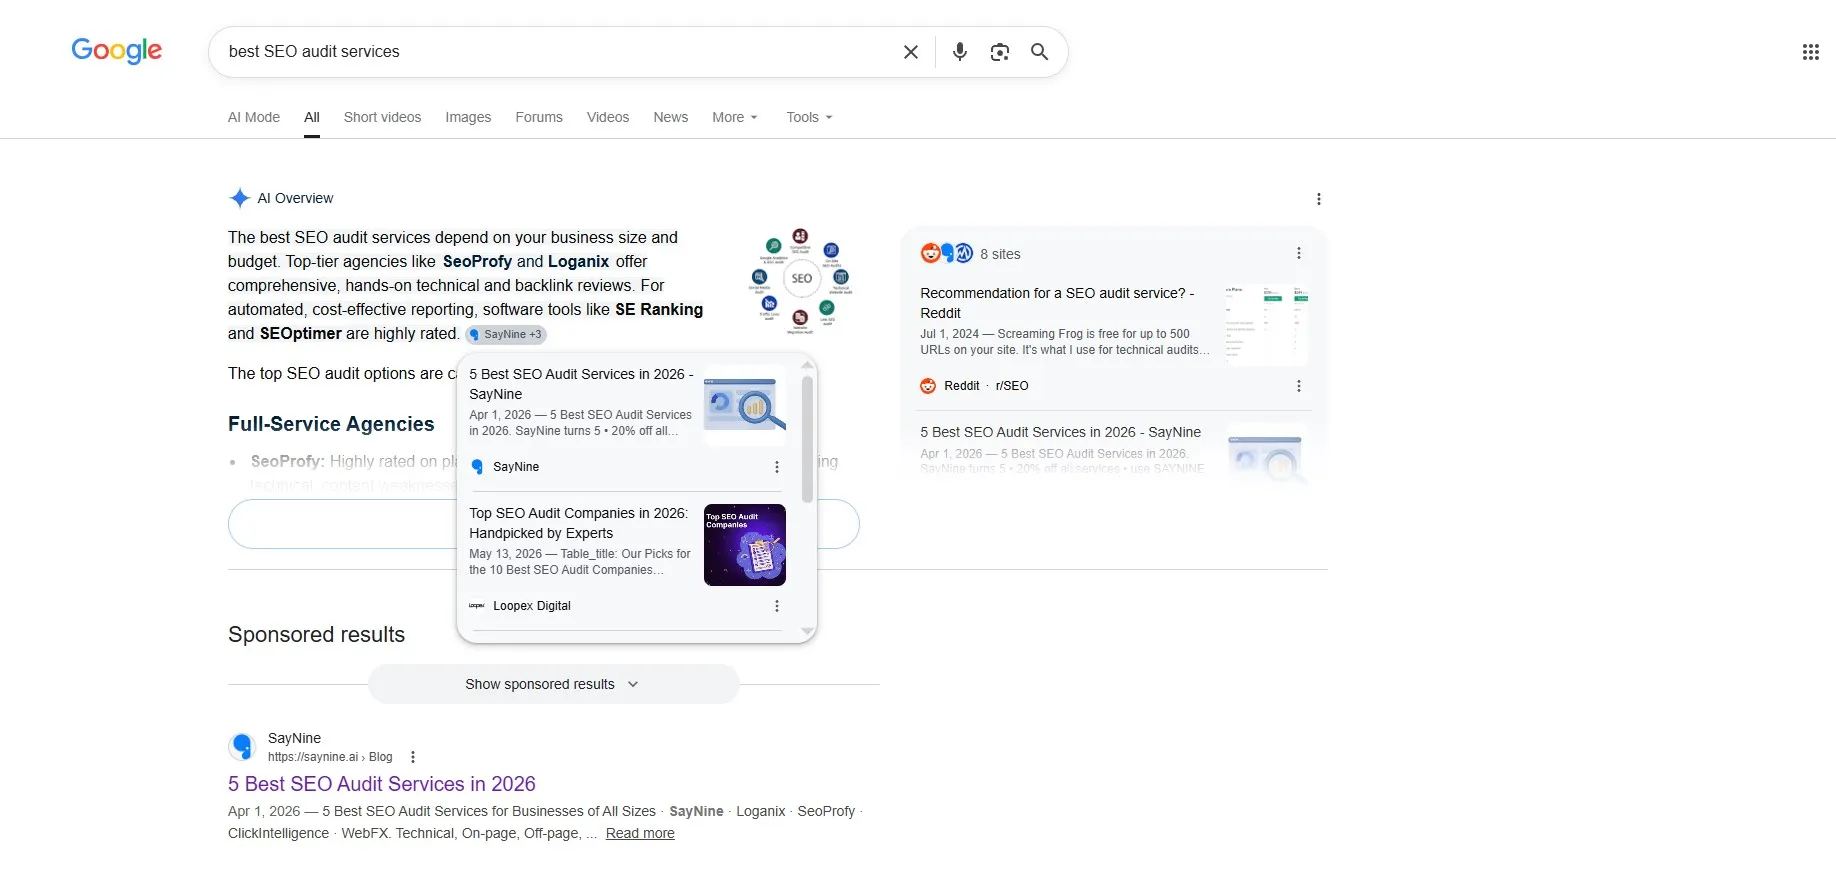Click the popup scrollbar up arrow
Viewport: 1836px width, 872px height.
coord(807,366)
